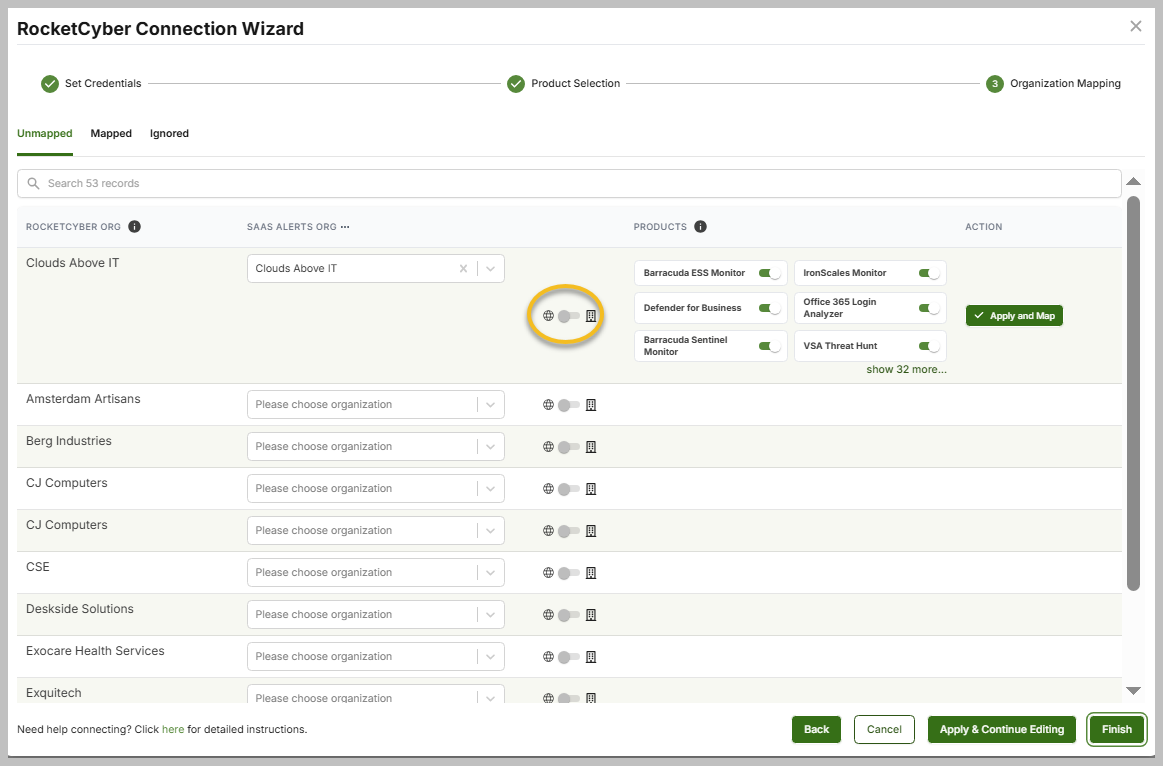Disable the IronScales Monitor product
This screenshot has height=766, width=1163.
point(929,273)
